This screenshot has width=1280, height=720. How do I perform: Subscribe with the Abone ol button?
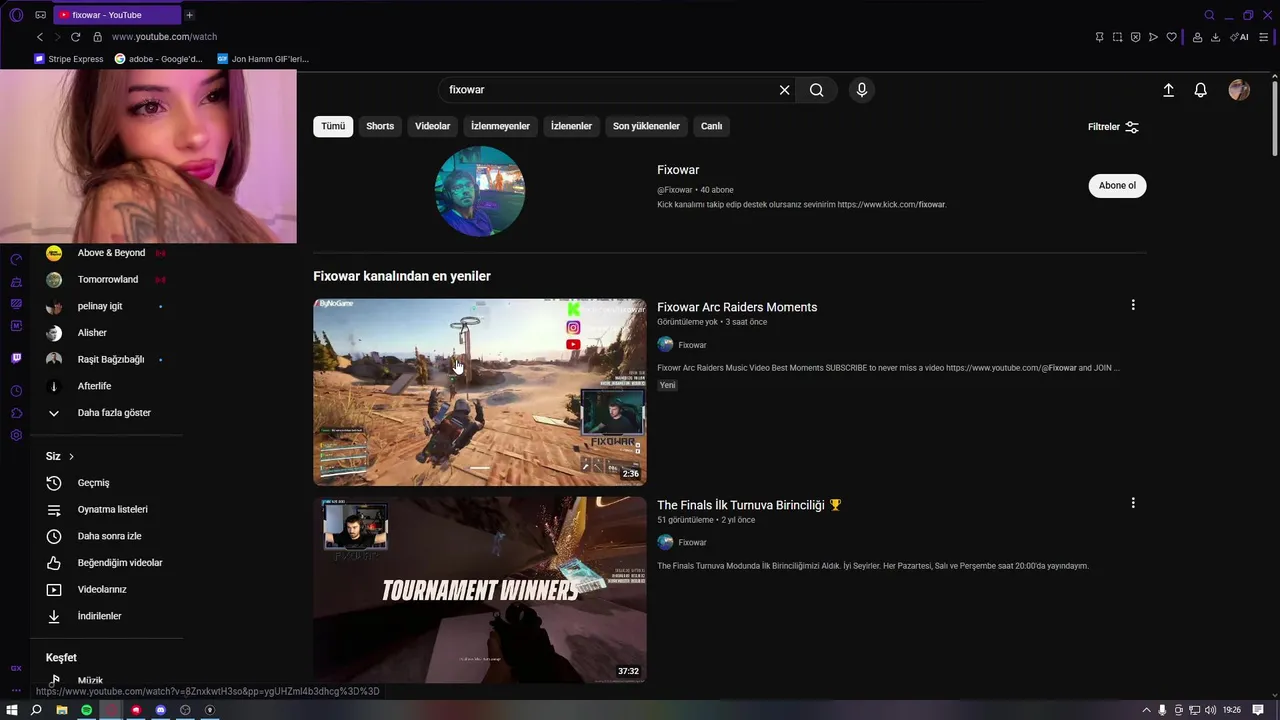tap(1117, 186)
